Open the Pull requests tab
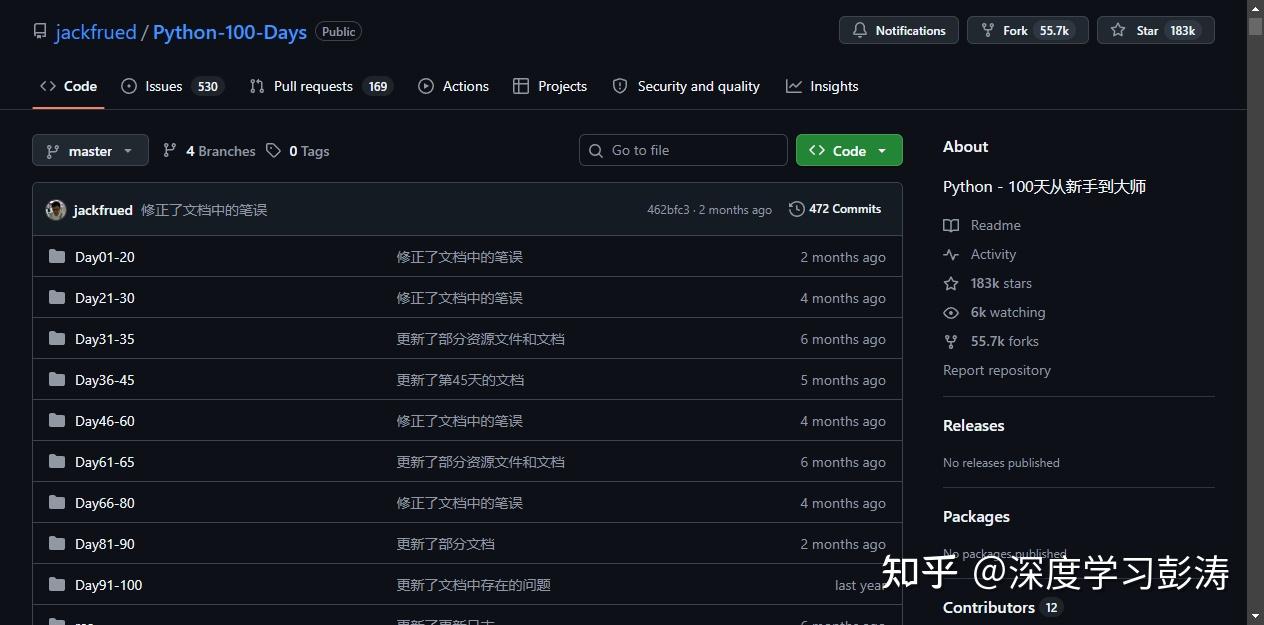The width and height of the screenshot is (1264, 625). pos(320,86)
